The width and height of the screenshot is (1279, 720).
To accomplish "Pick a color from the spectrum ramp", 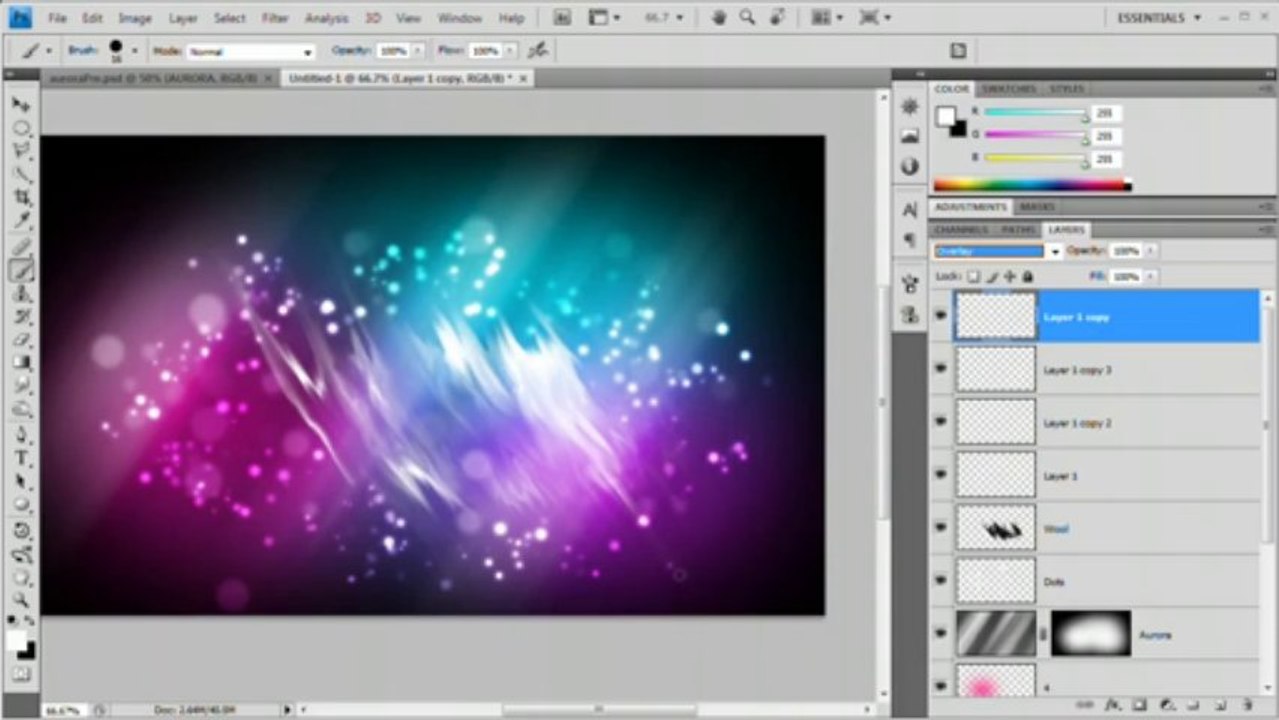I will (x=1032, y=185).
